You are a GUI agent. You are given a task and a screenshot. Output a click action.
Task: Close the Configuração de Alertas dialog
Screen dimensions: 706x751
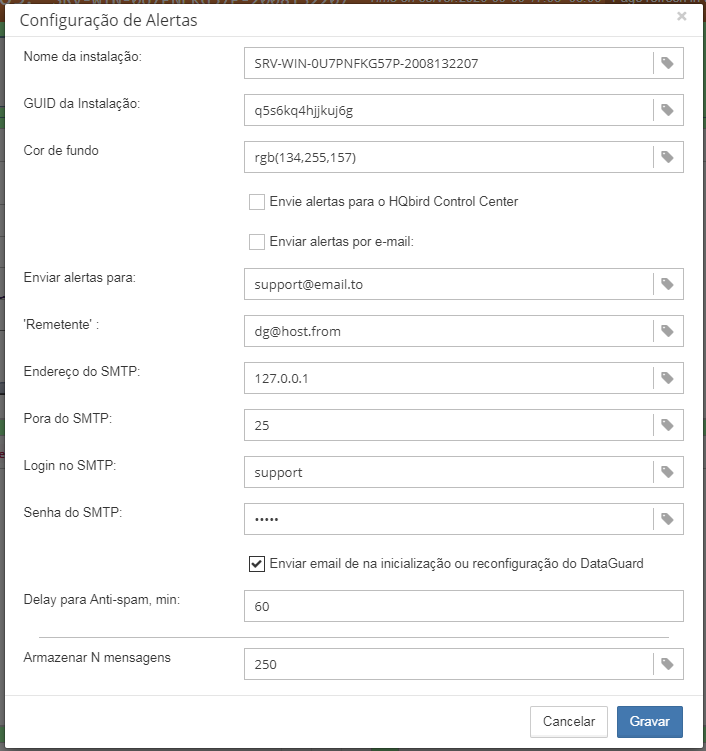(682, 17)
